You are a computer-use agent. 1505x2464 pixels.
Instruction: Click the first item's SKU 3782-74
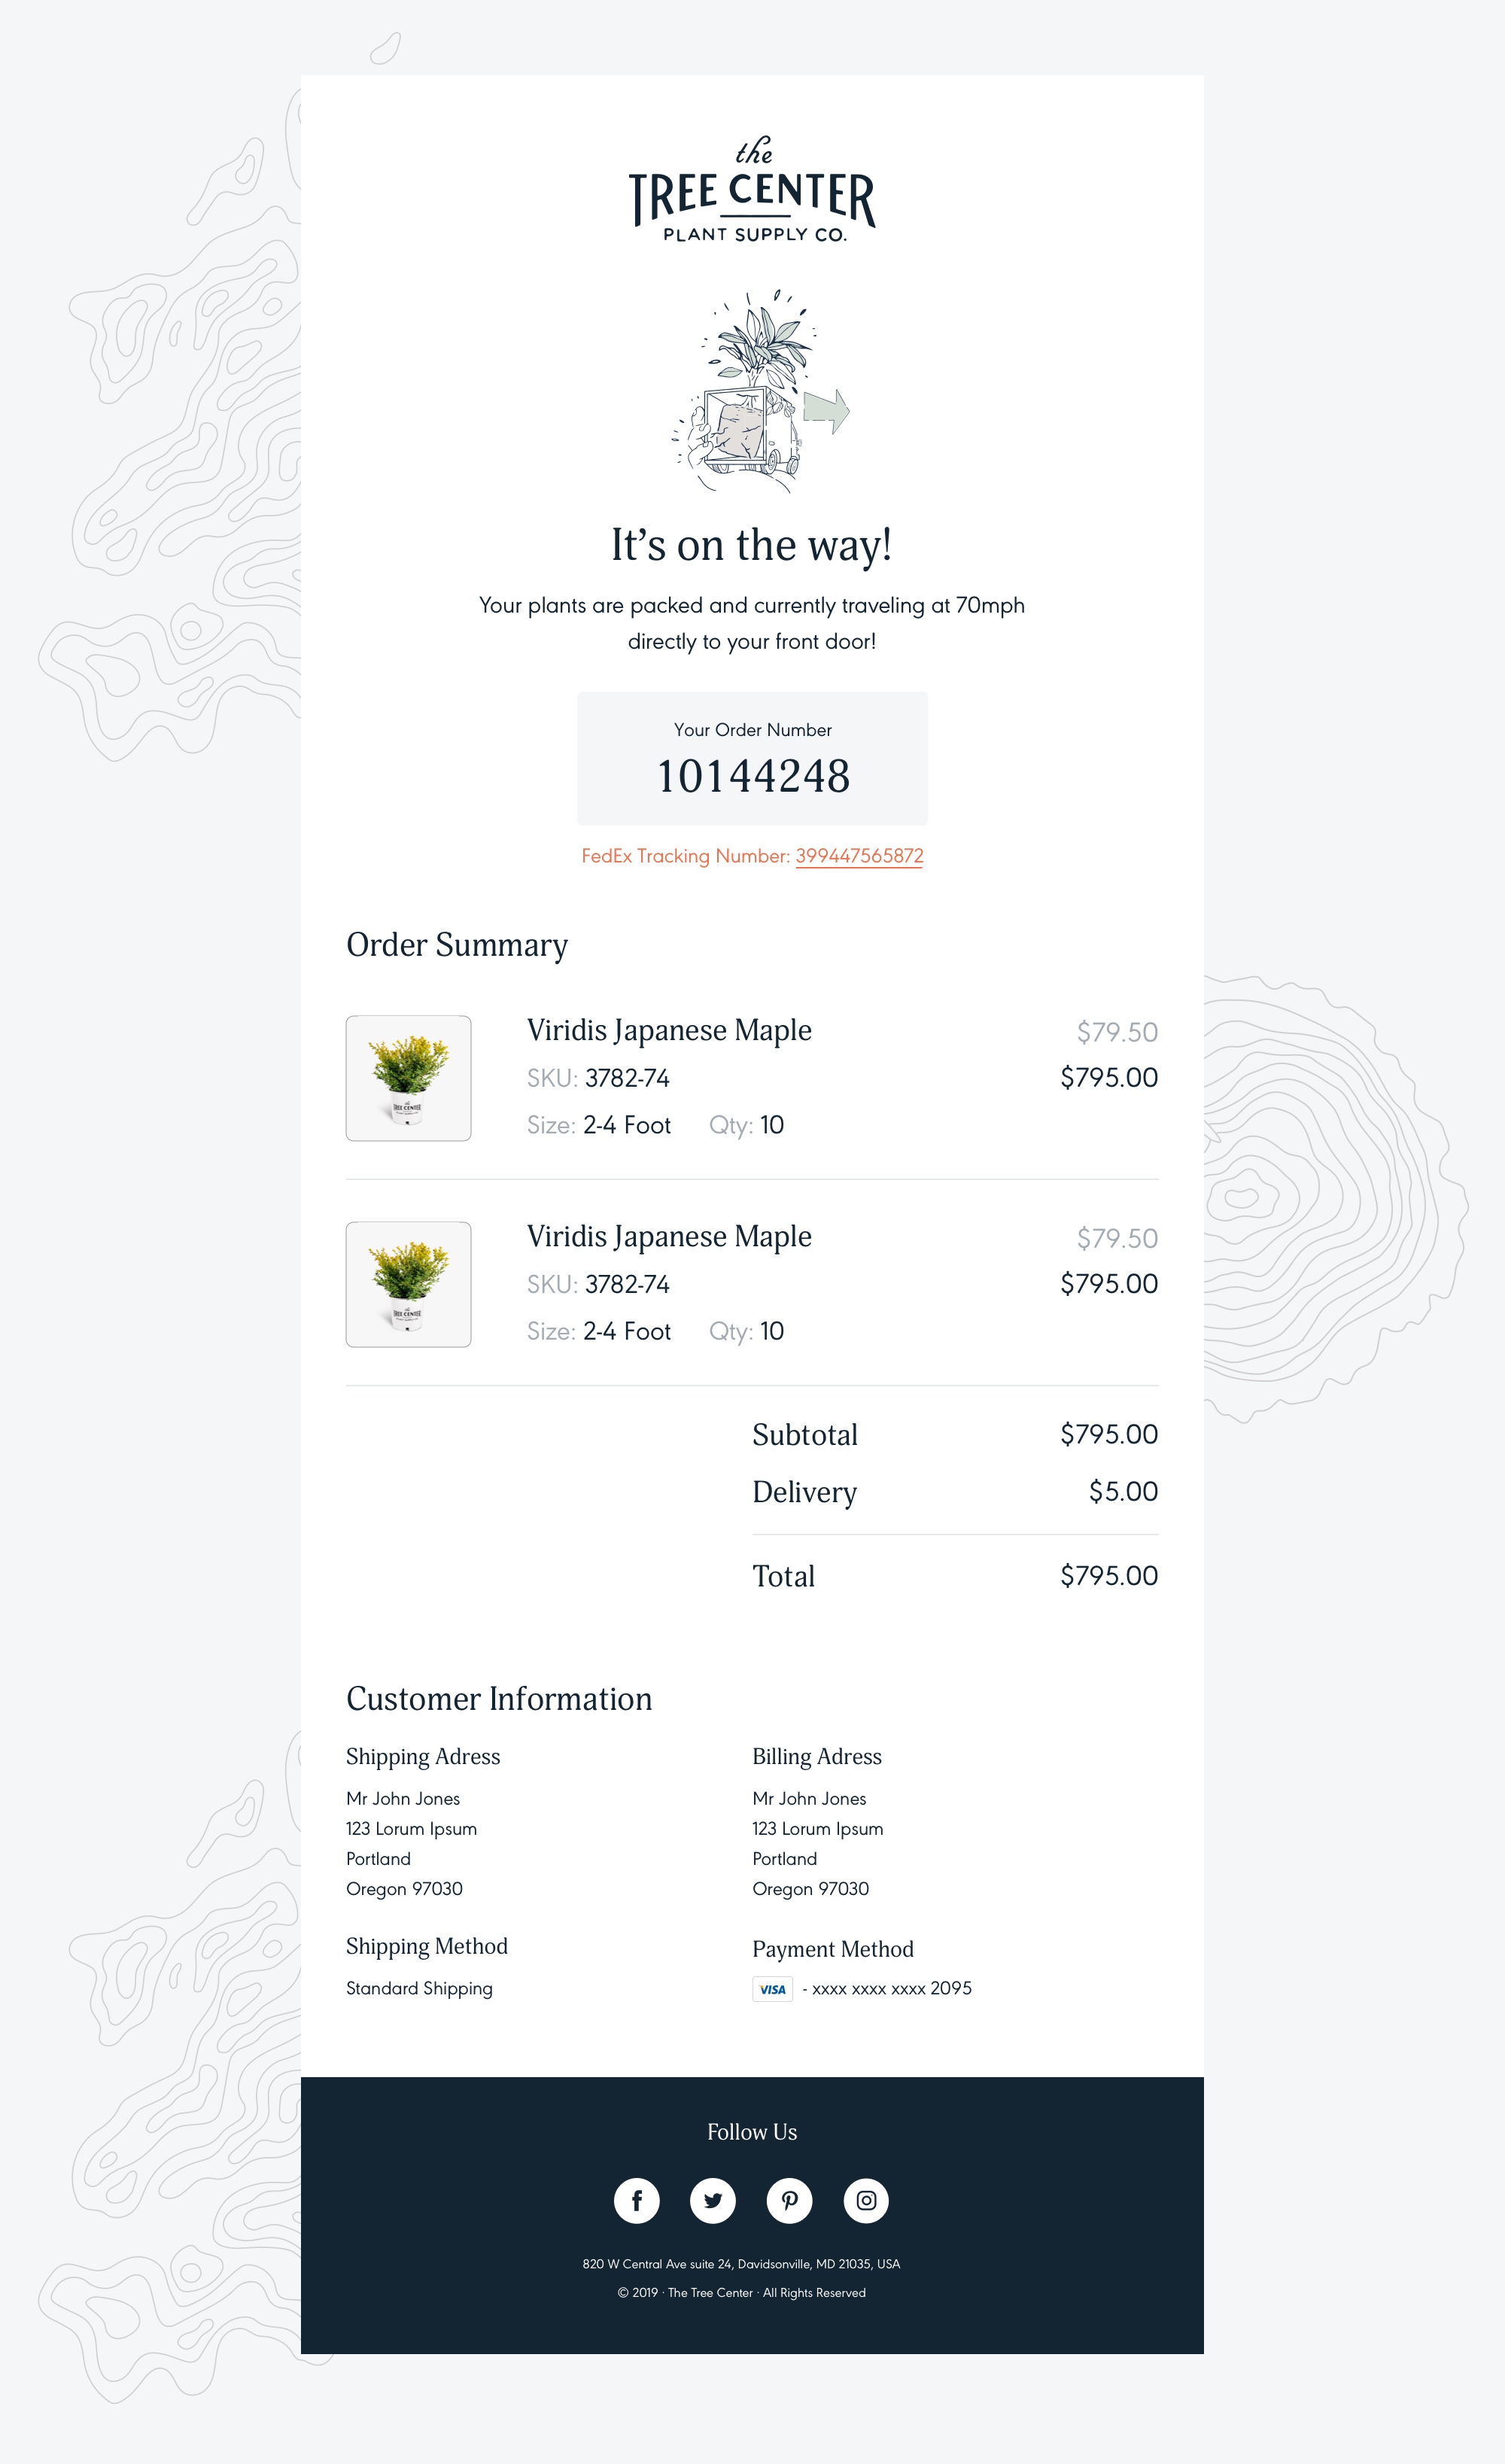click(627, 1078)
